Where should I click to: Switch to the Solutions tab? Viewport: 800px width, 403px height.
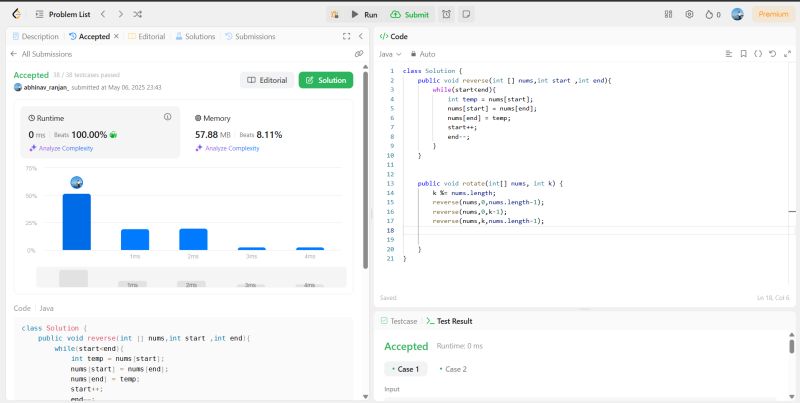195,36
